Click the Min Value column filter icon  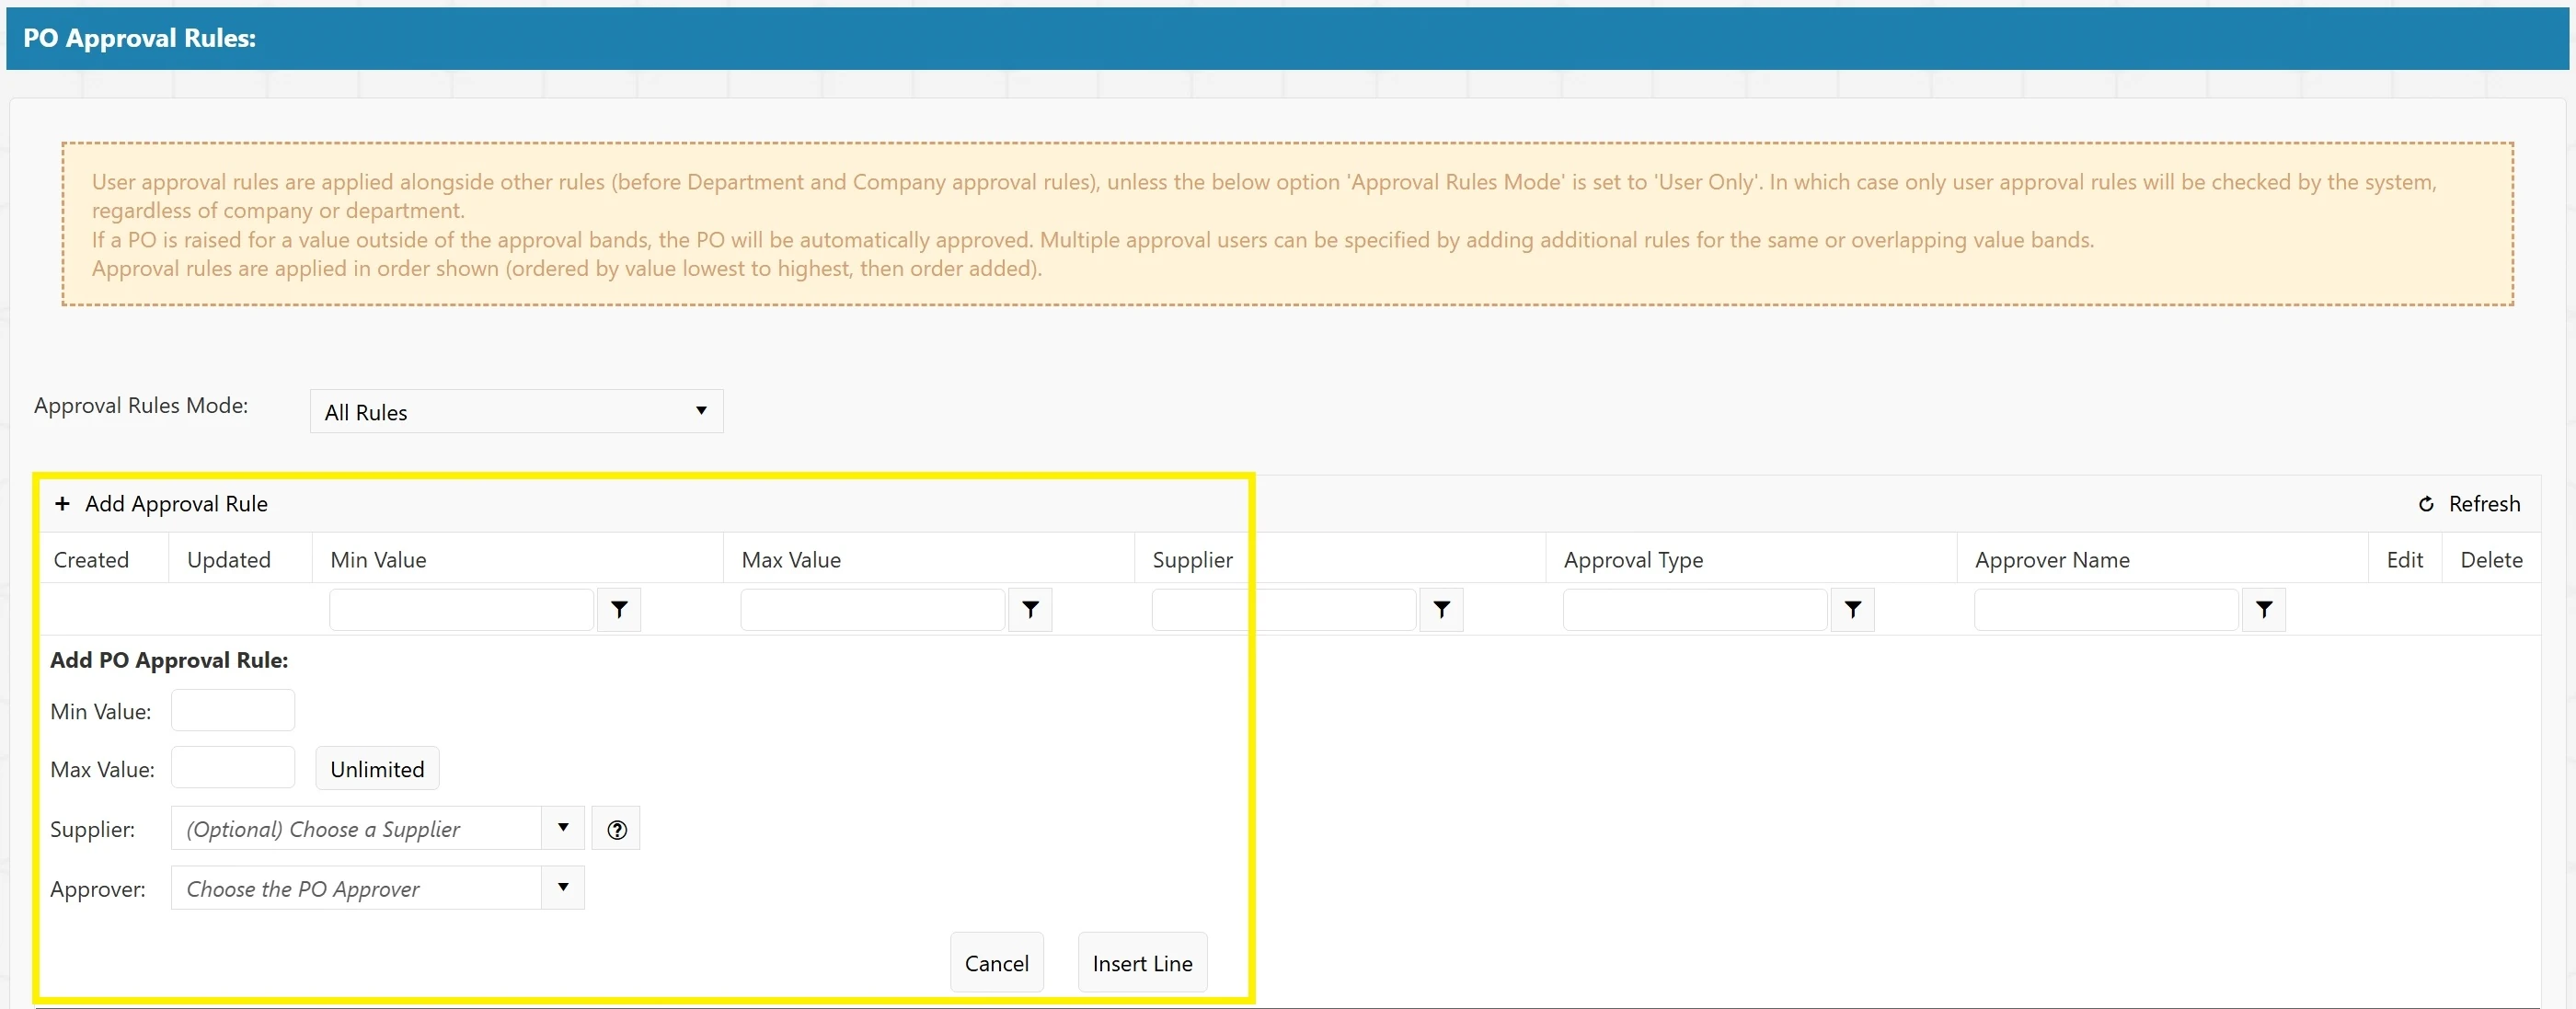pos(619,609)
